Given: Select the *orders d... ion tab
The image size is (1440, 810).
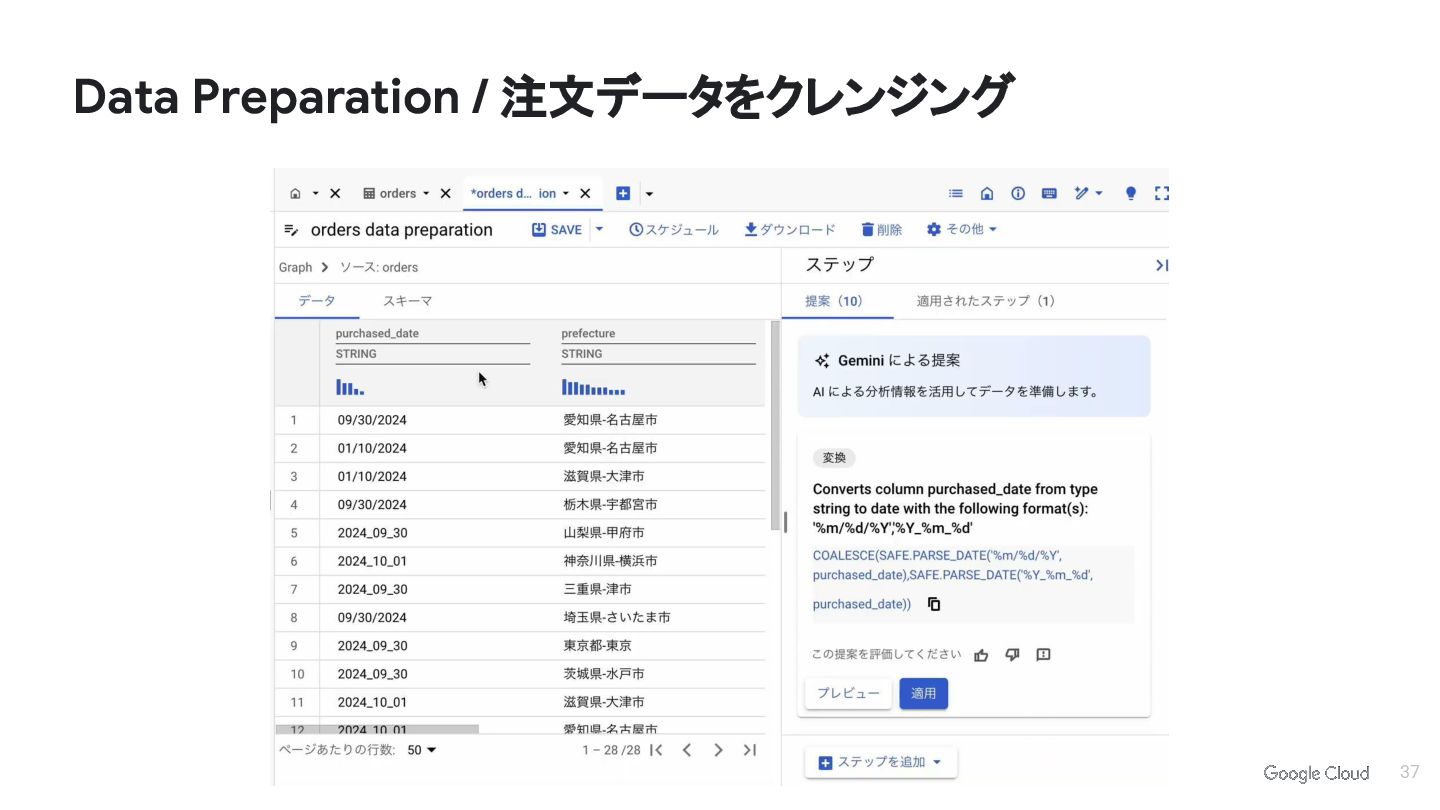Looking at the screenshot, I should click(x=513, y=194).
